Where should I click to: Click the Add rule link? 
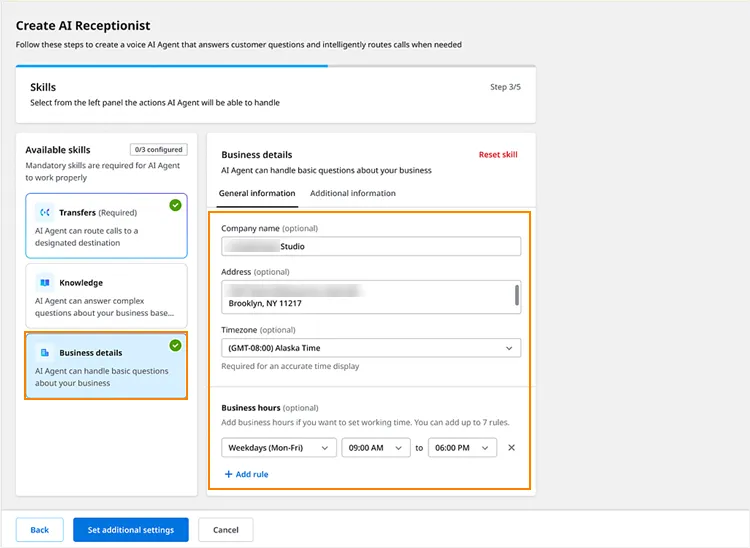tap(246, 474)
